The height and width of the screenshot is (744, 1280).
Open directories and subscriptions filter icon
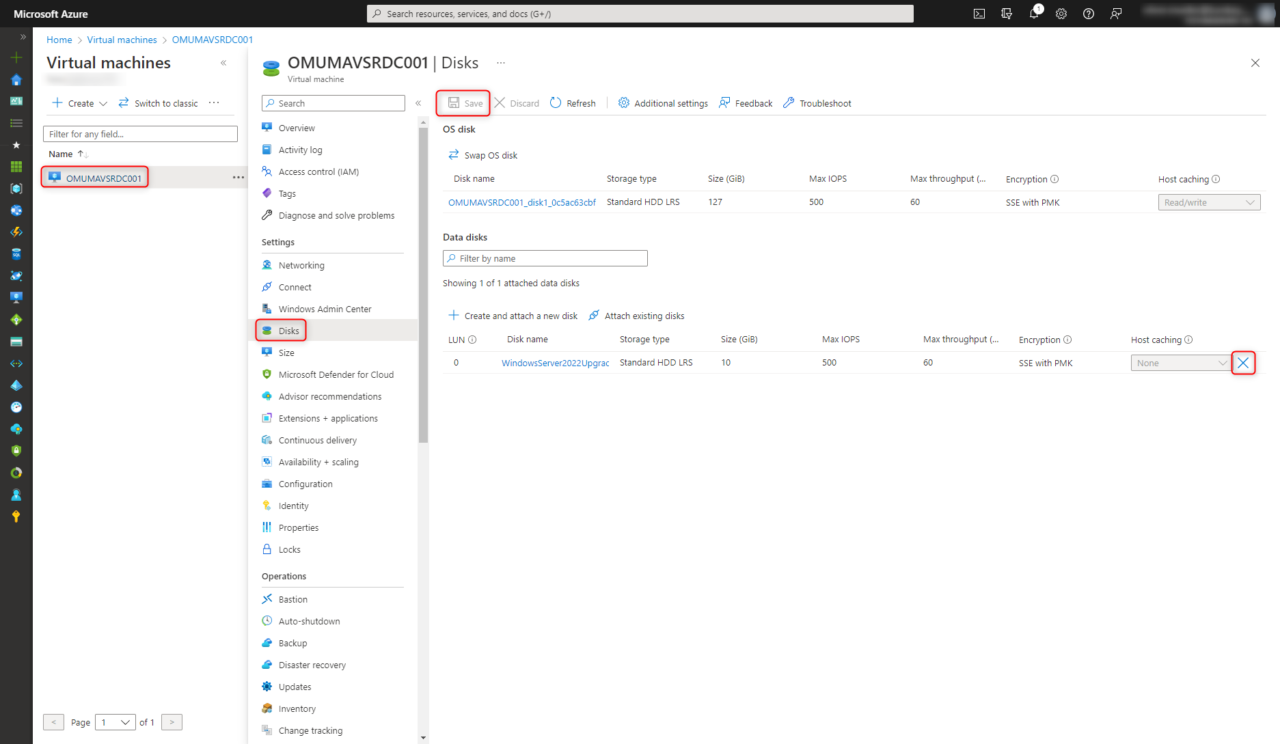tap(1006, 13)
